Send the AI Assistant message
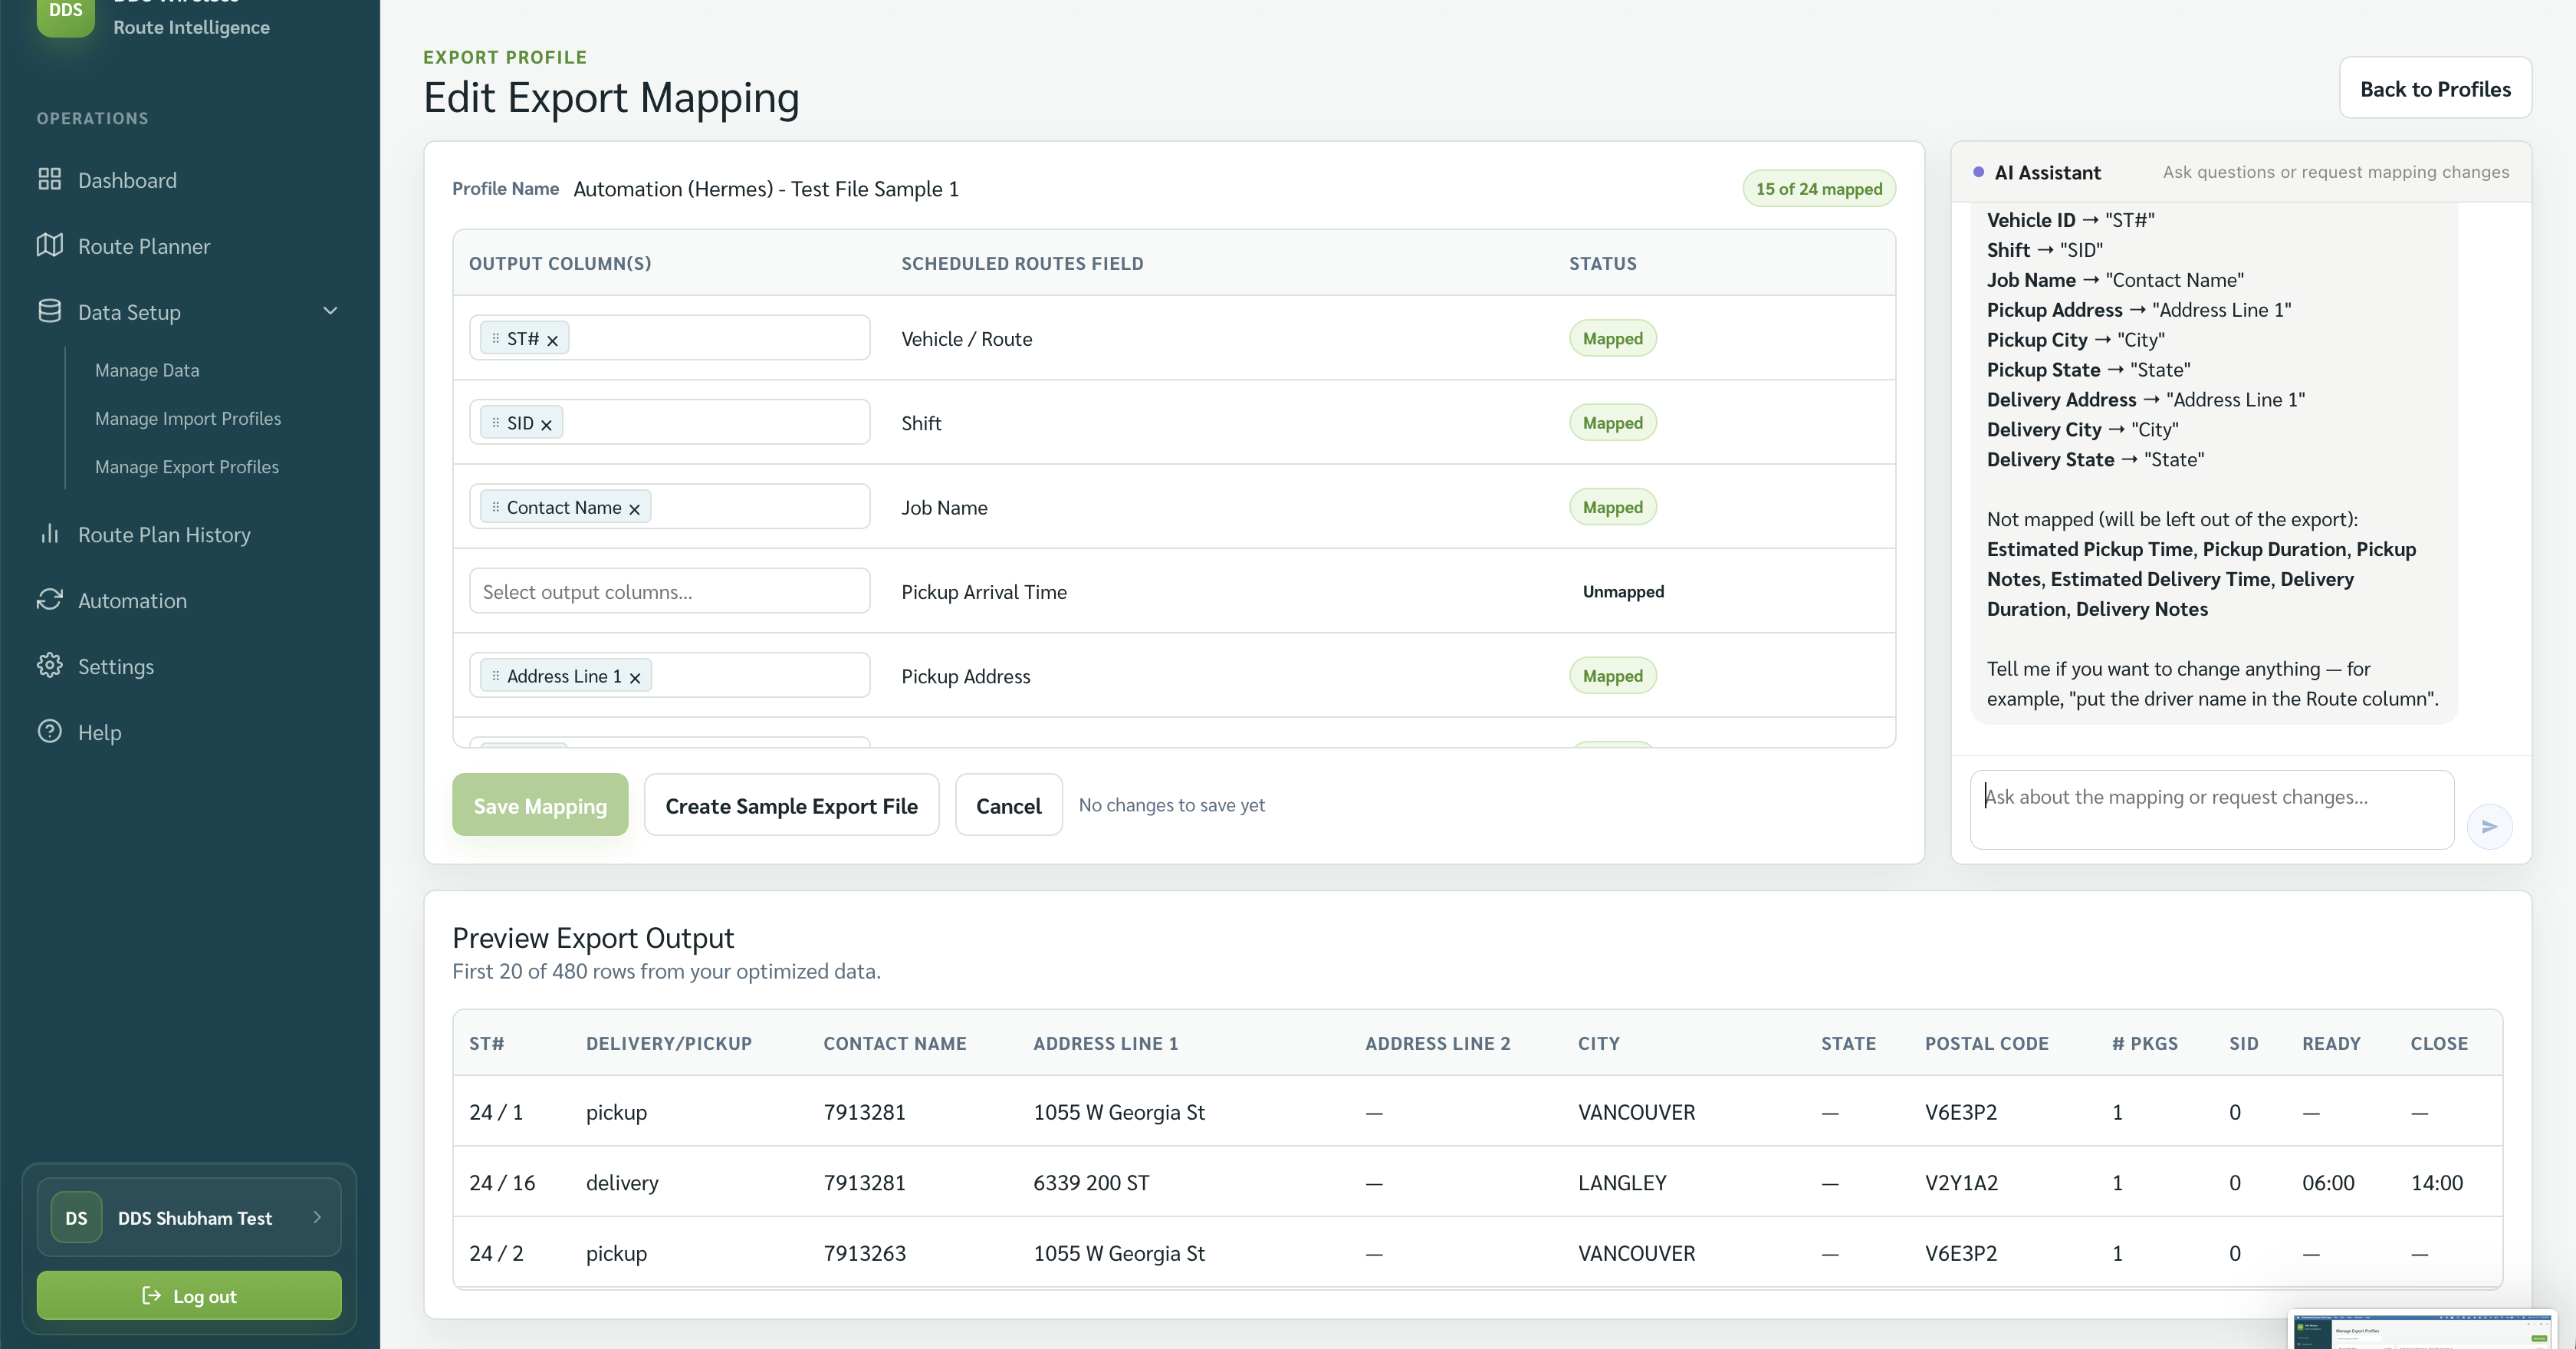This screenshot has height=1349, width=2576. click(x=2489, y=827)
